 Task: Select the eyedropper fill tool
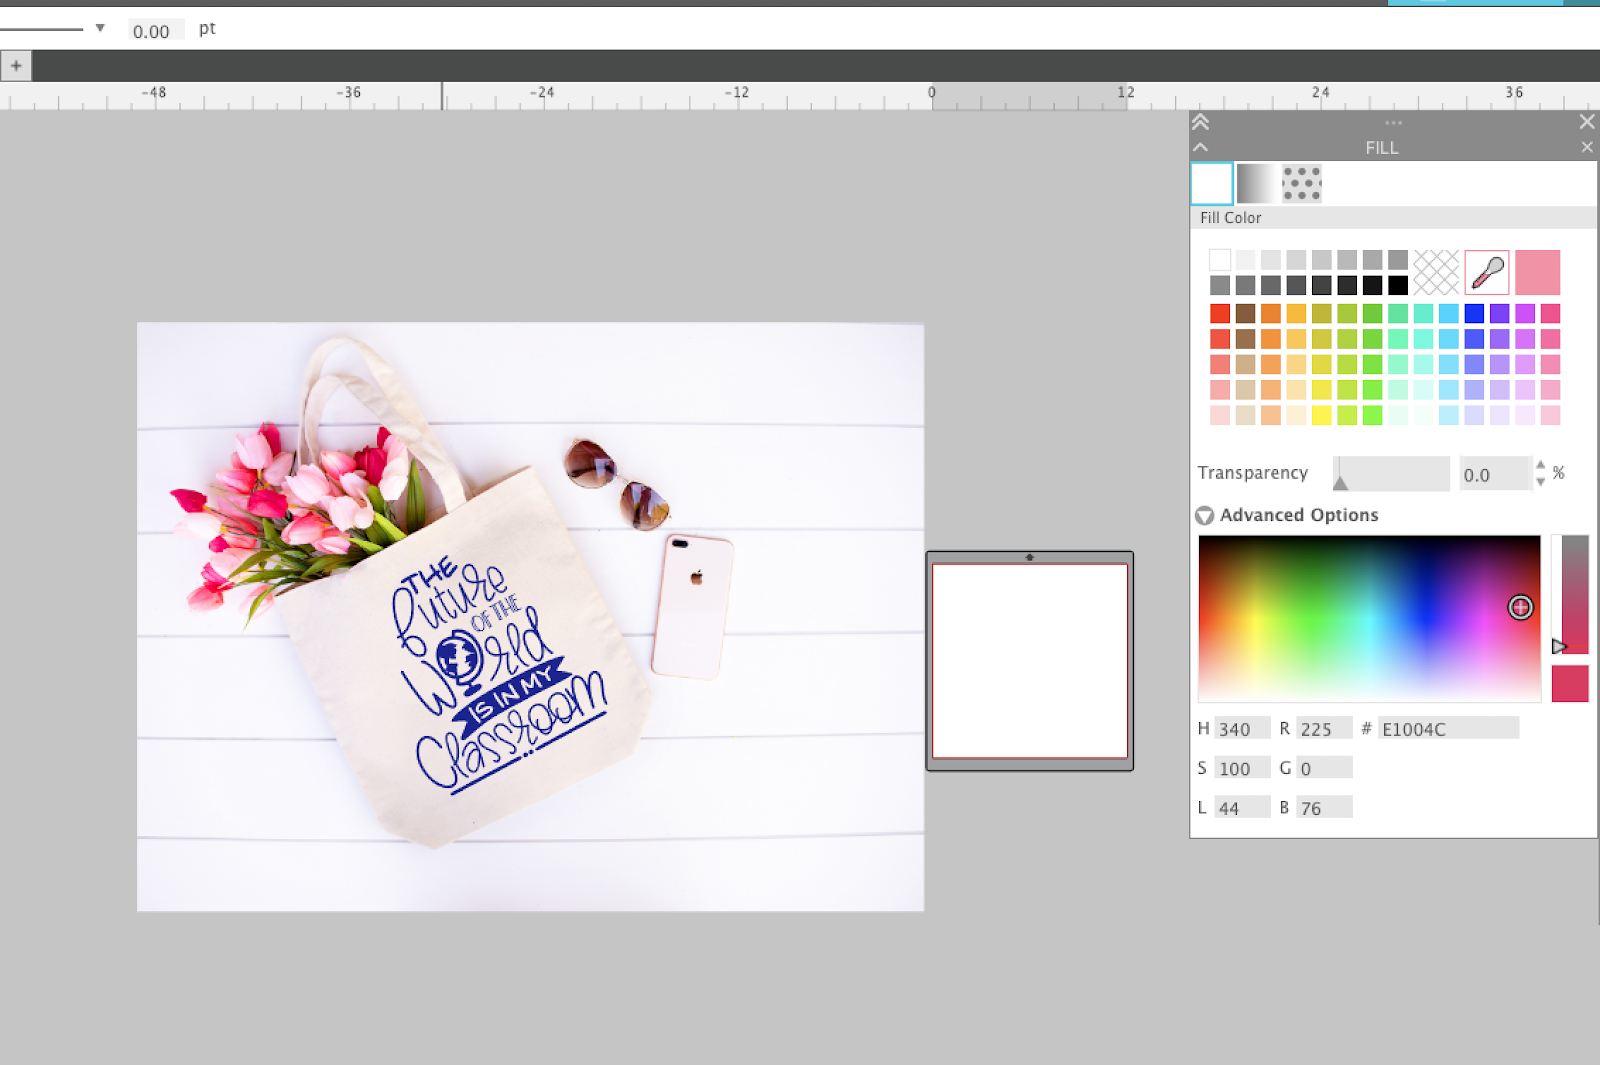(1487, 272)
